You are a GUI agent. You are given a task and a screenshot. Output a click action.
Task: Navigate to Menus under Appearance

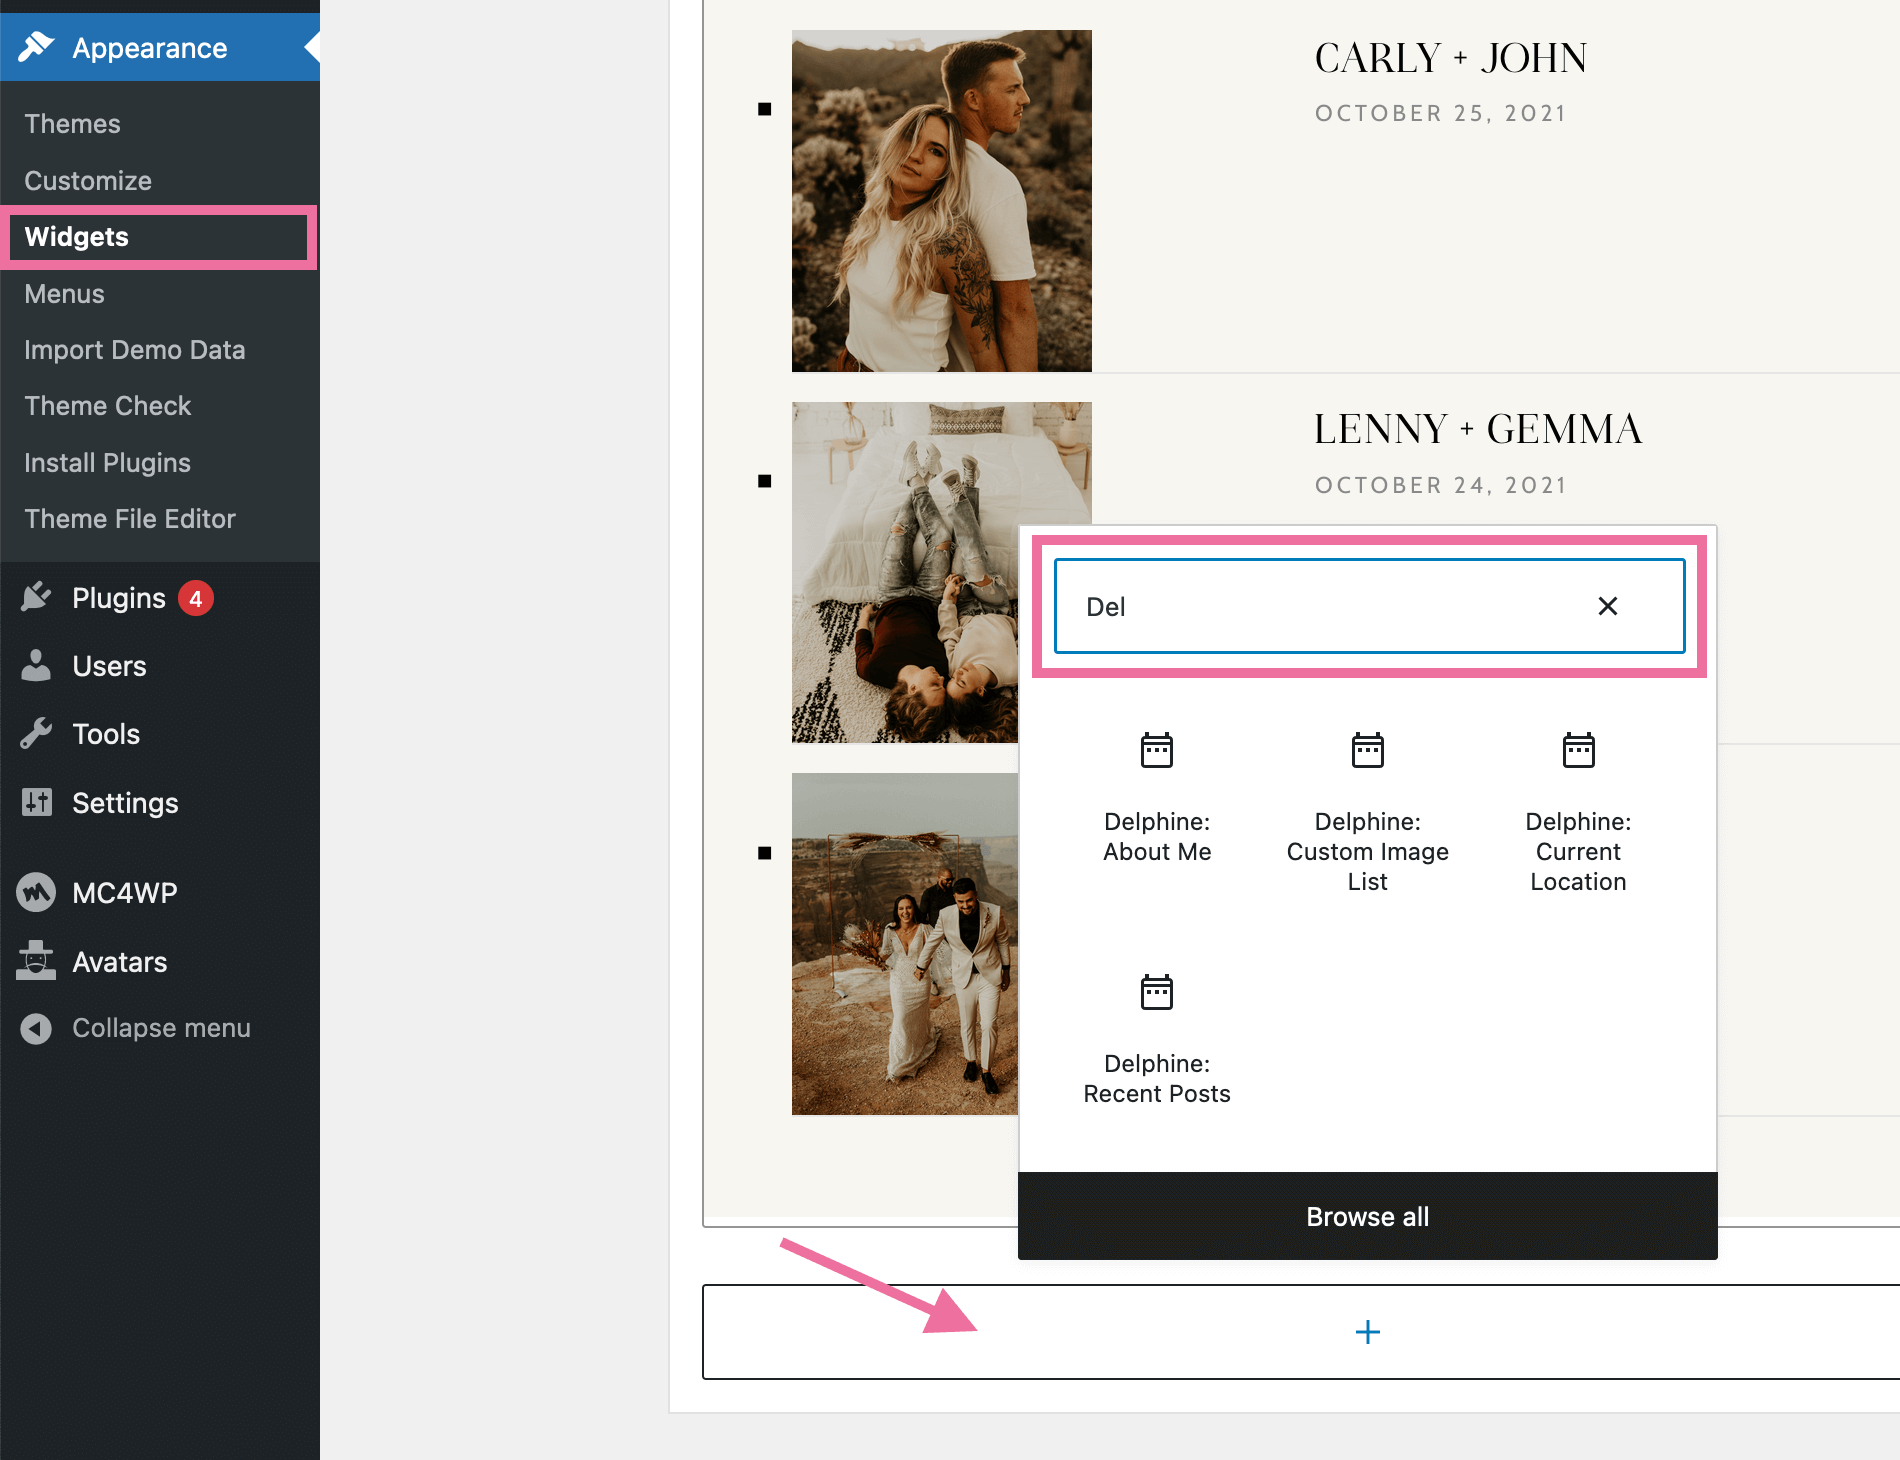(x=64, y=294)
